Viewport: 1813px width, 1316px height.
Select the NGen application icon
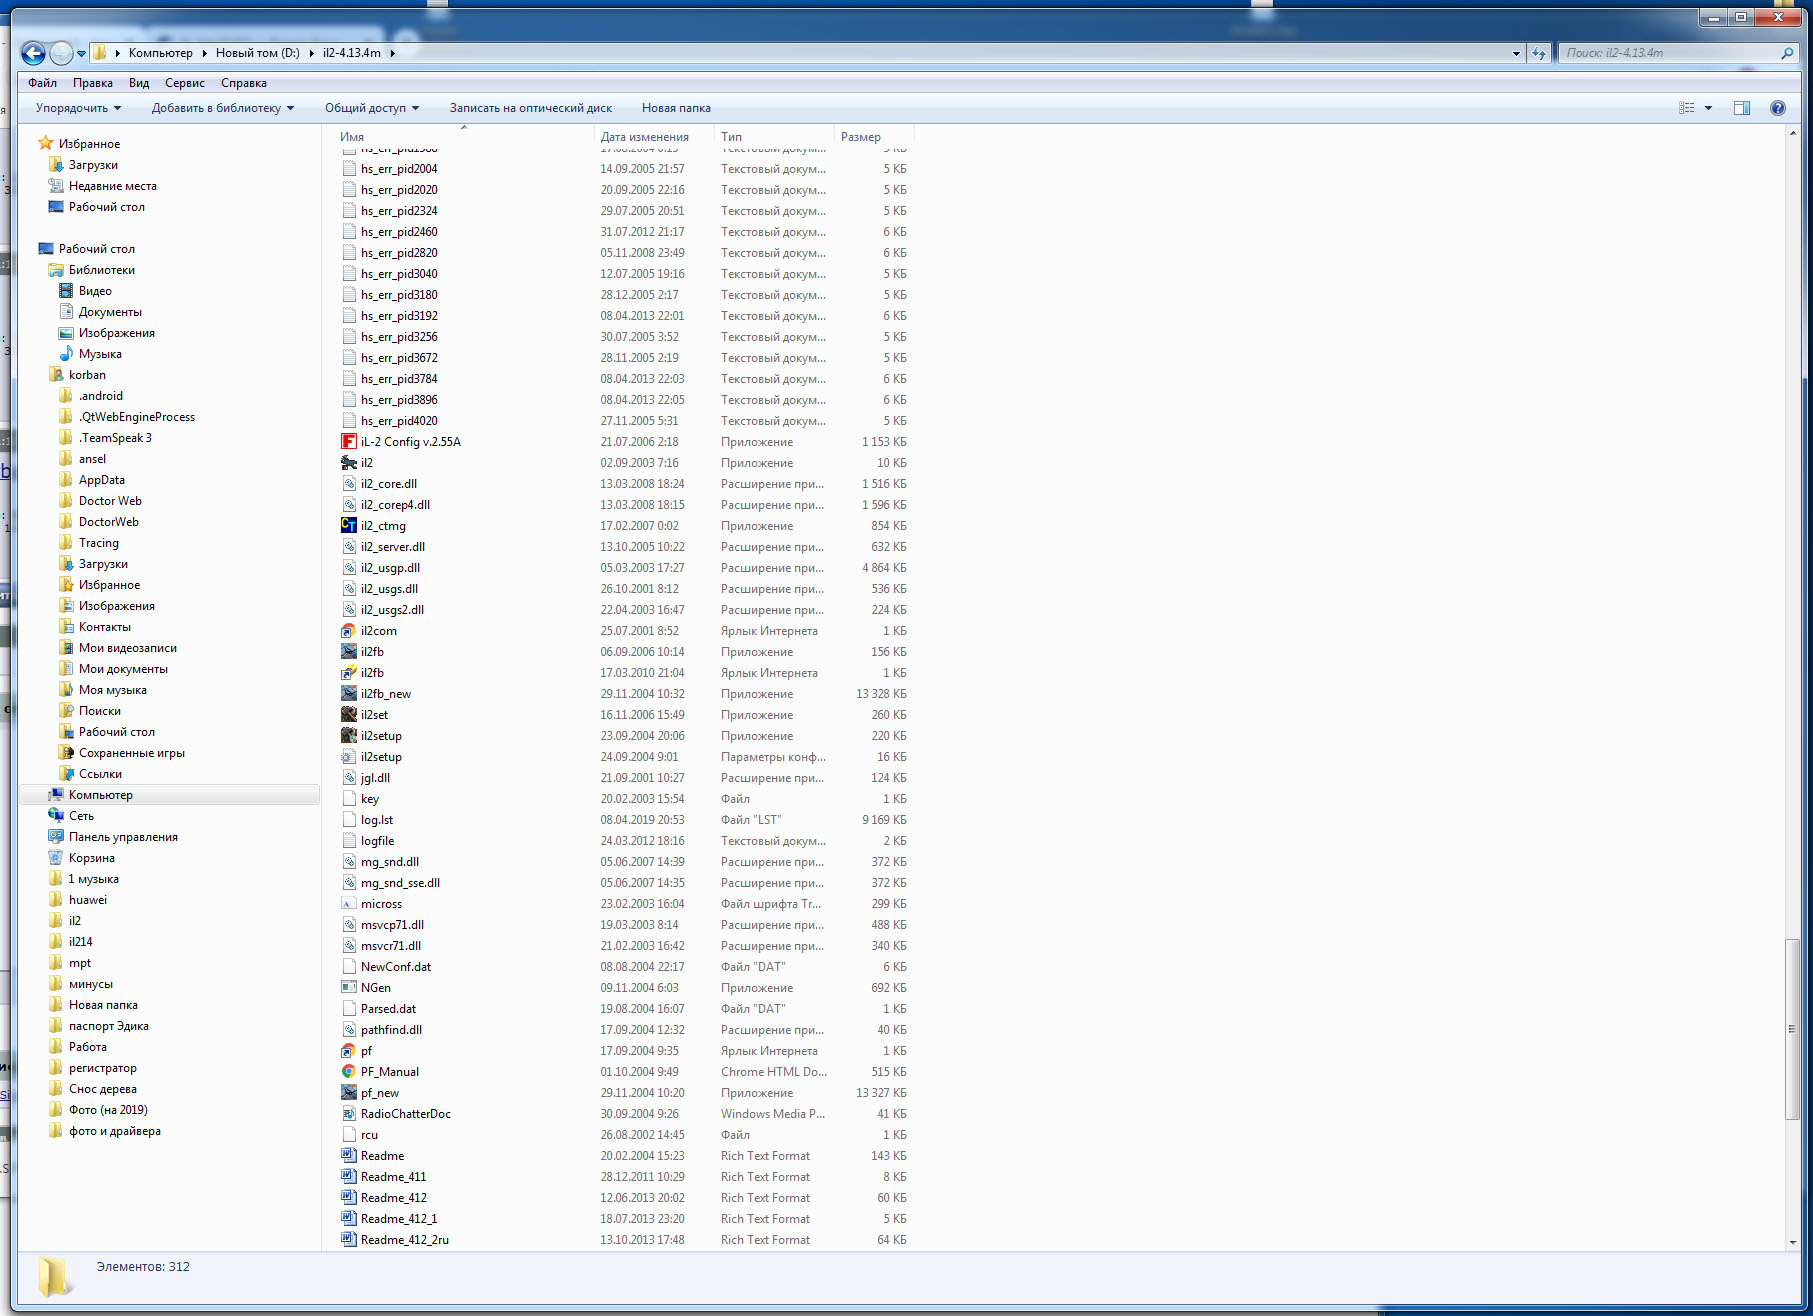[x=349, y=988]
